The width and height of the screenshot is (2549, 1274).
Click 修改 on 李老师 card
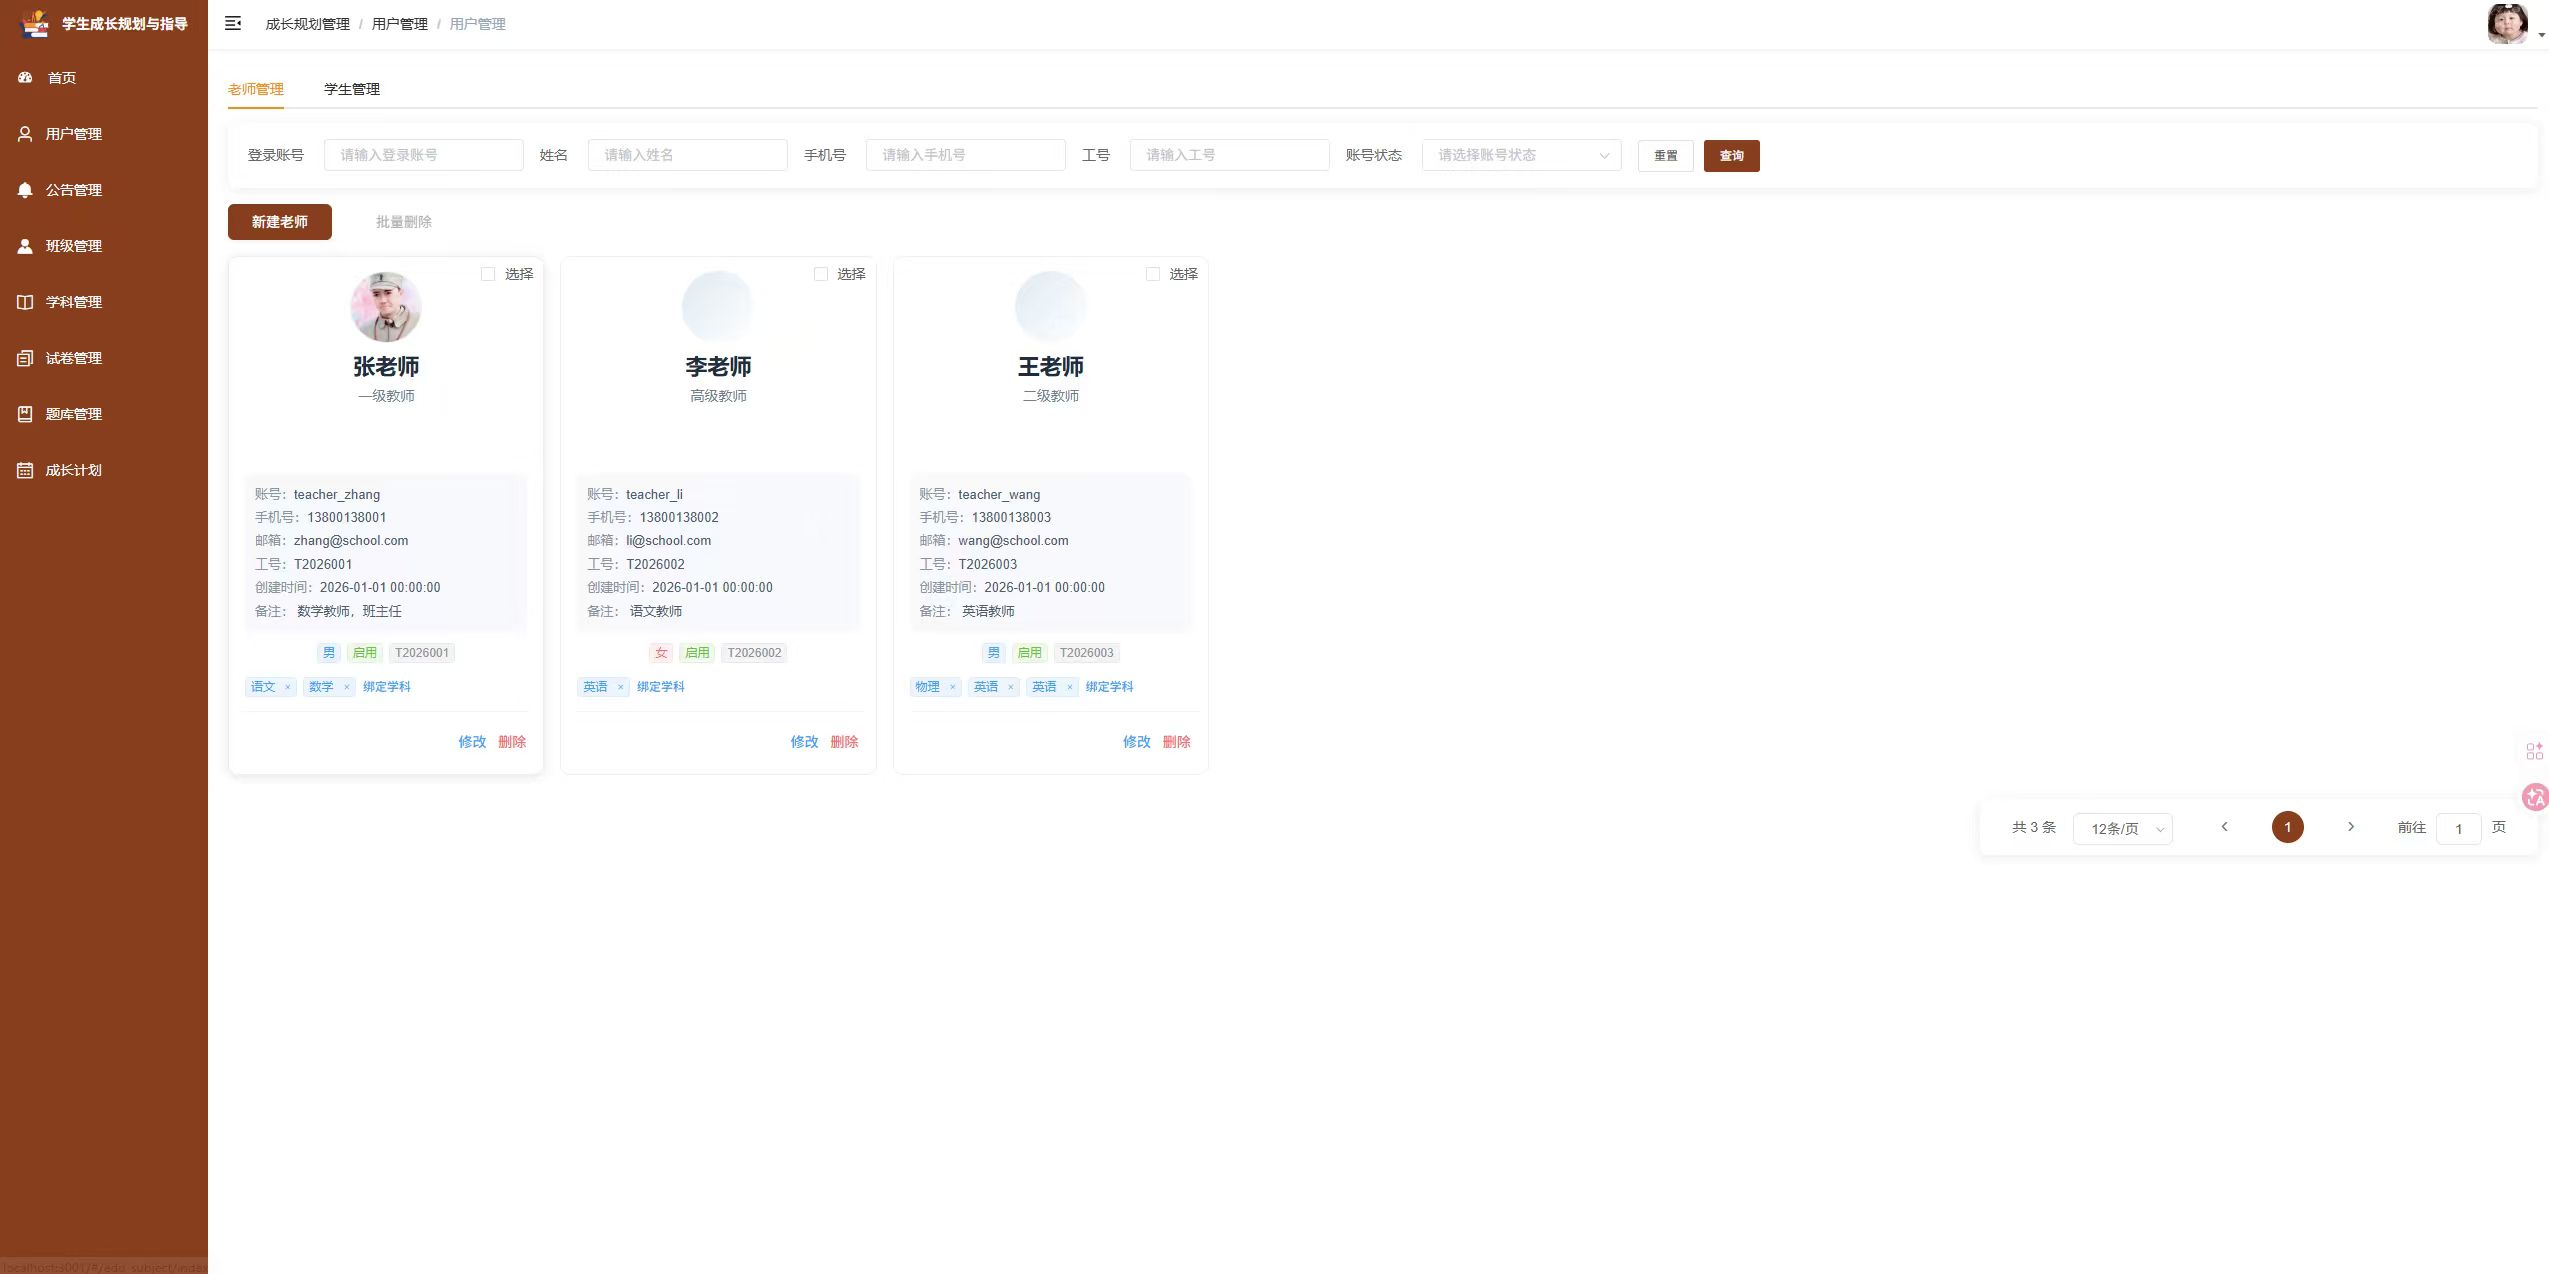tap(804, 742)
